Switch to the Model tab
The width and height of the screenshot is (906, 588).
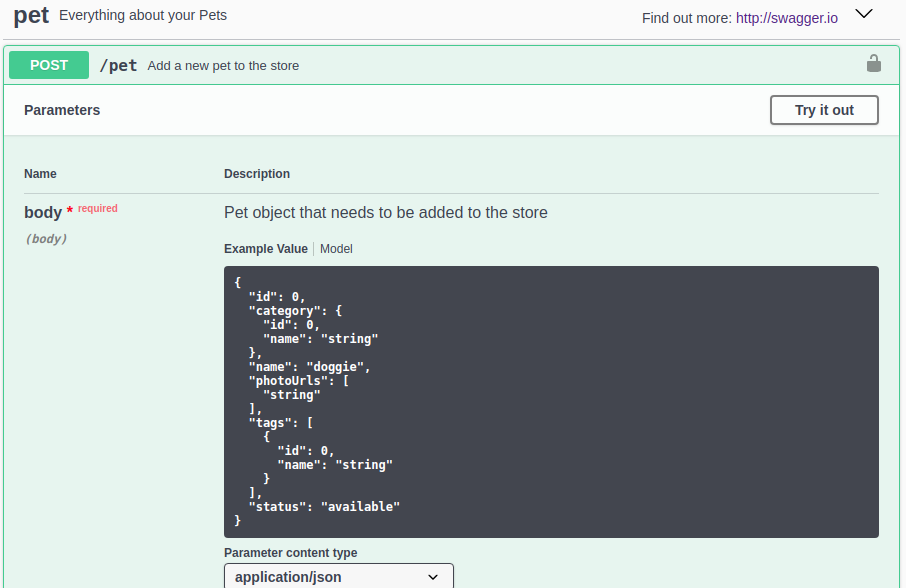pos(336,249)
